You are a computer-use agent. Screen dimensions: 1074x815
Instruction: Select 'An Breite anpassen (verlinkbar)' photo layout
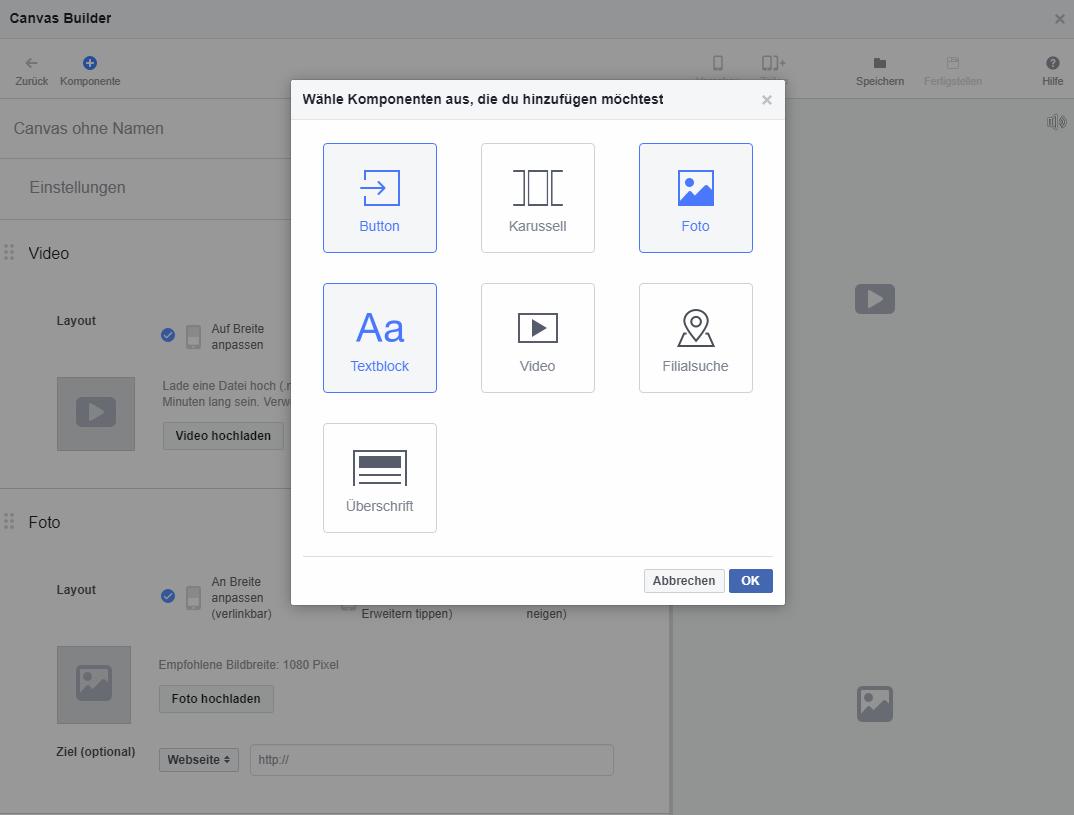pyautogui.click(x=168, y=596)
